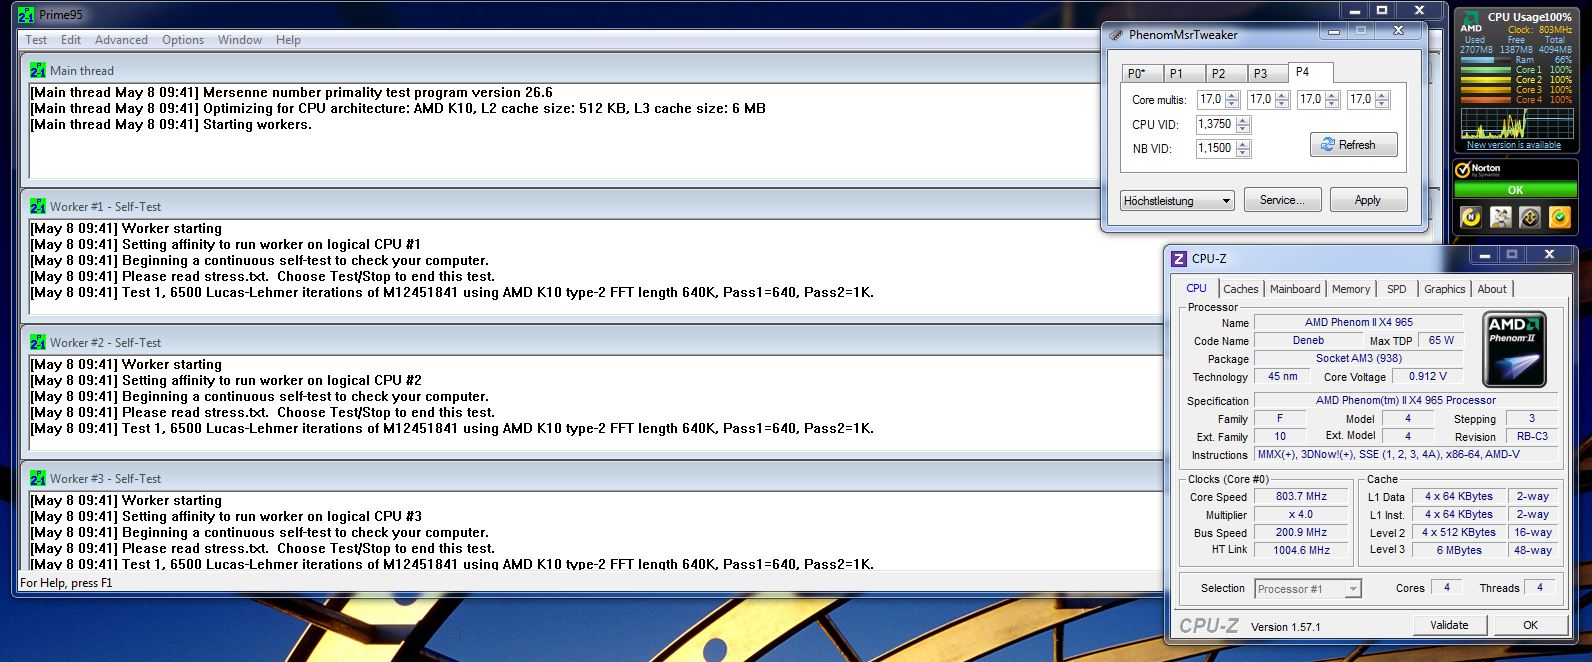1592x662 pixels.
Task: Increase the third core multiplier with up arrow
Action: 1333,95
